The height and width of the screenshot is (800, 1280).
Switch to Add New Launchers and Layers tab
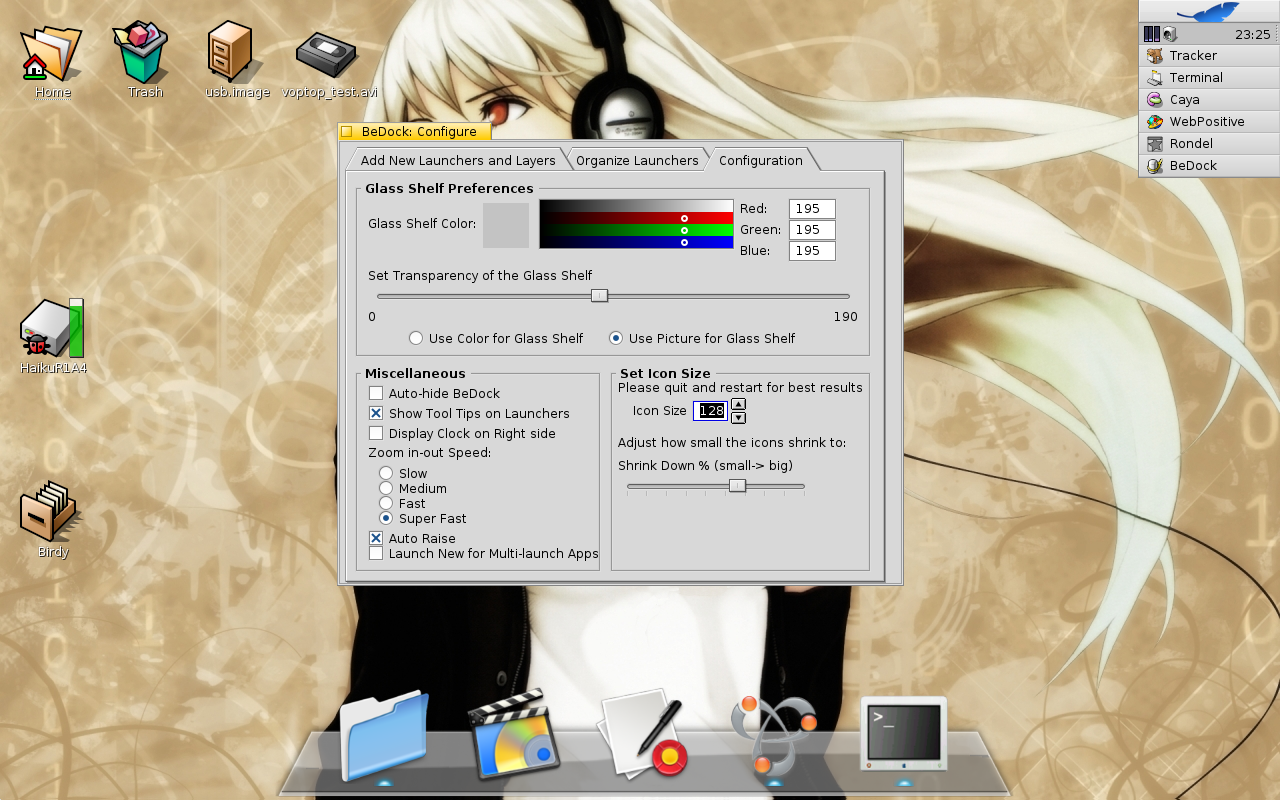tap(457, 160)
